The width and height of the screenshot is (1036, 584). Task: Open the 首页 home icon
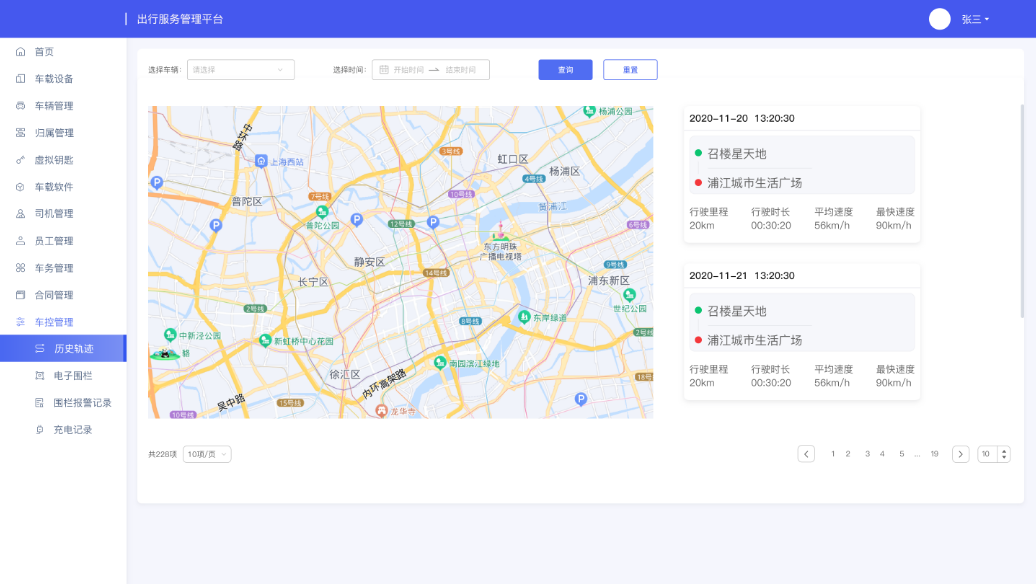click(20, 52)
